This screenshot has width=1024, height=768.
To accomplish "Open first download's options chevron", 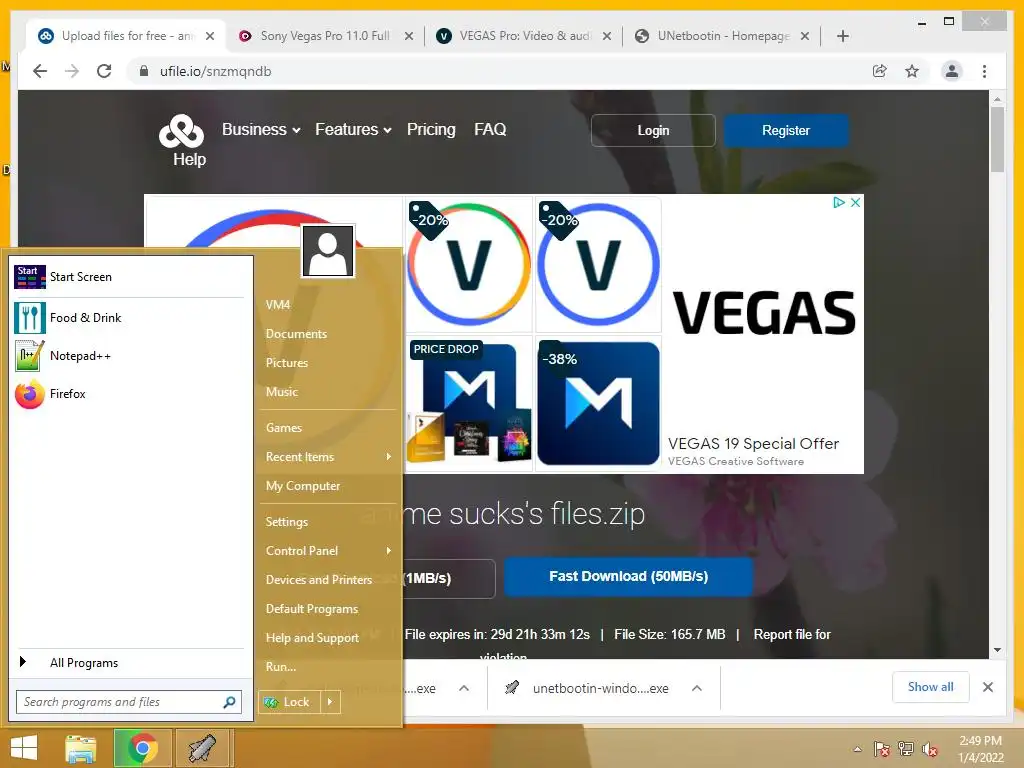I will [464, 688].
